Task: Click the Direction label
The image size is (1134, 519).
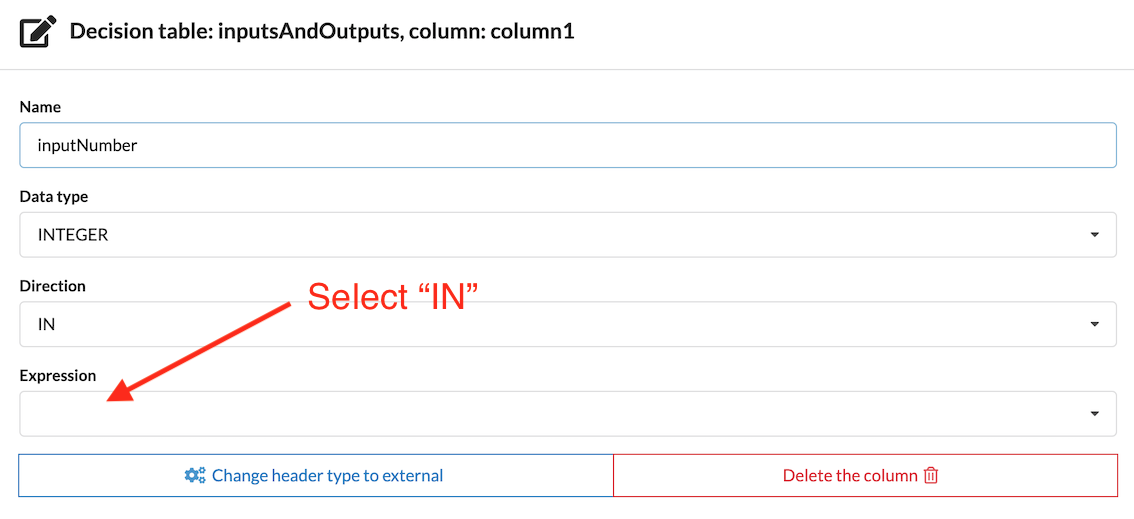Action: pos(53,286)
